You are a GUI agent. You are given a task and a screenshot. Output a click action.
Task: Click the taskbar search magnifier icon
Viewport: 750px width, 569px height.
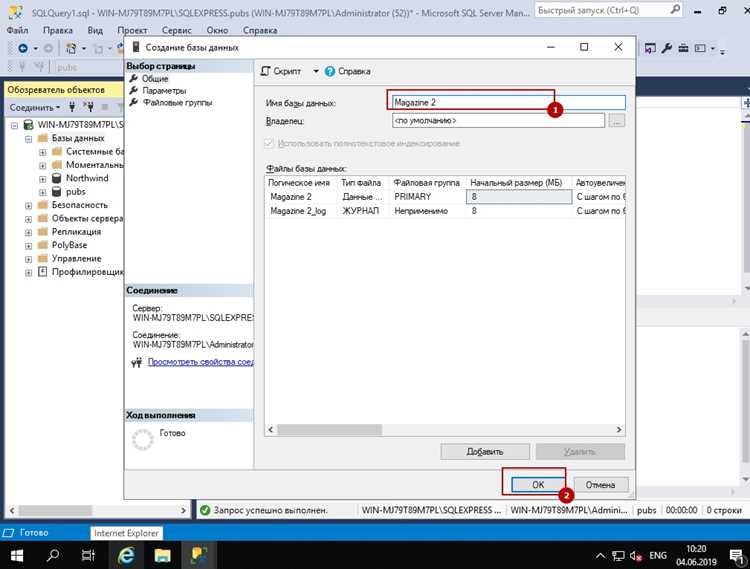pyautogui.click(x=53, y=555)
